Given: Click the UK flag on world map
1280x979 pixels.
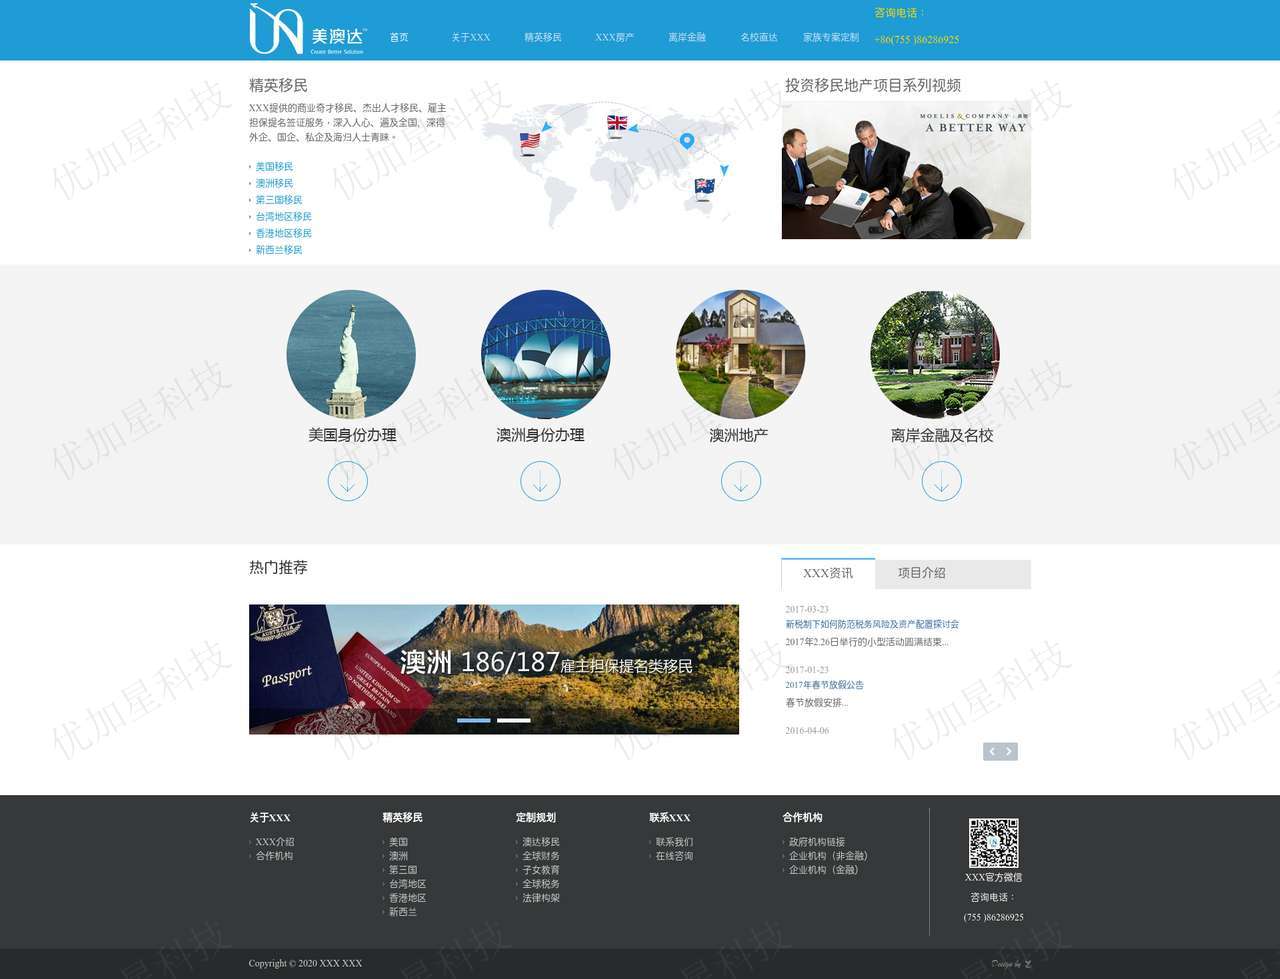Looking at the screenshot, I should 617,123.
